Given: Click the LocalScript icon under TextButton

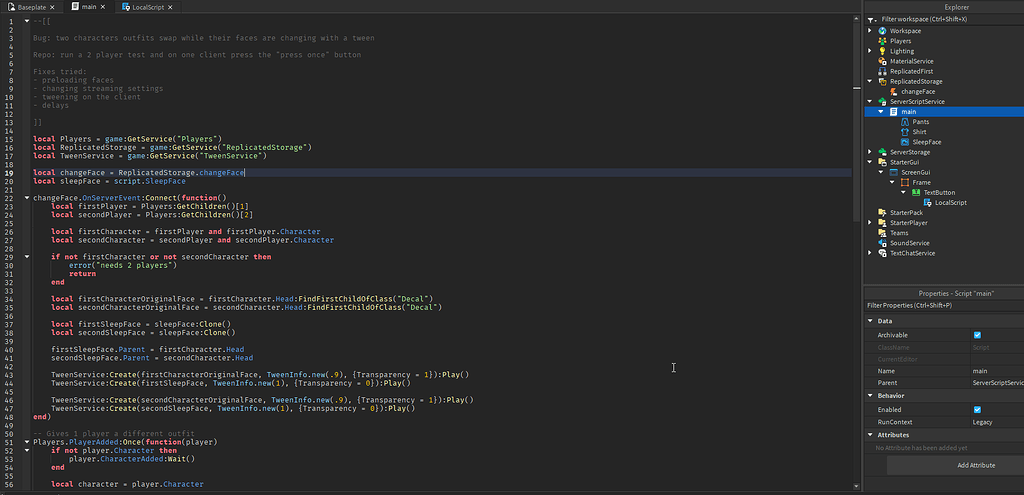Looking at the screenshot, I should tap(928, 202).
